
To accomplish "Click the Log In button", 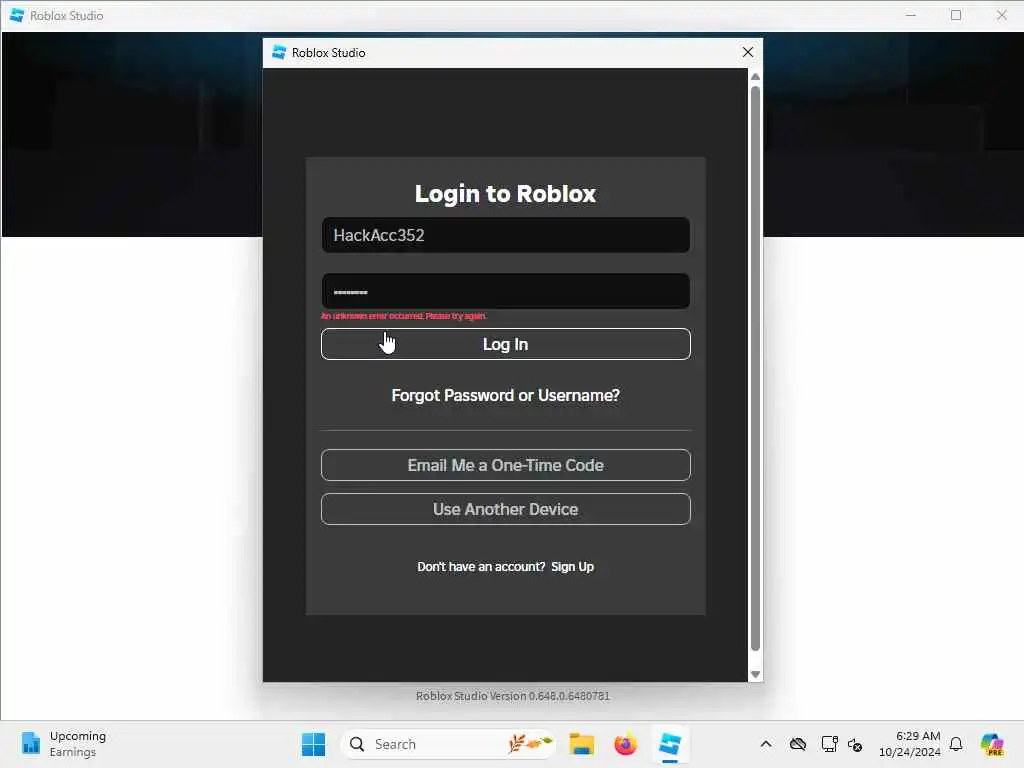I will click(x=505, y=344).
